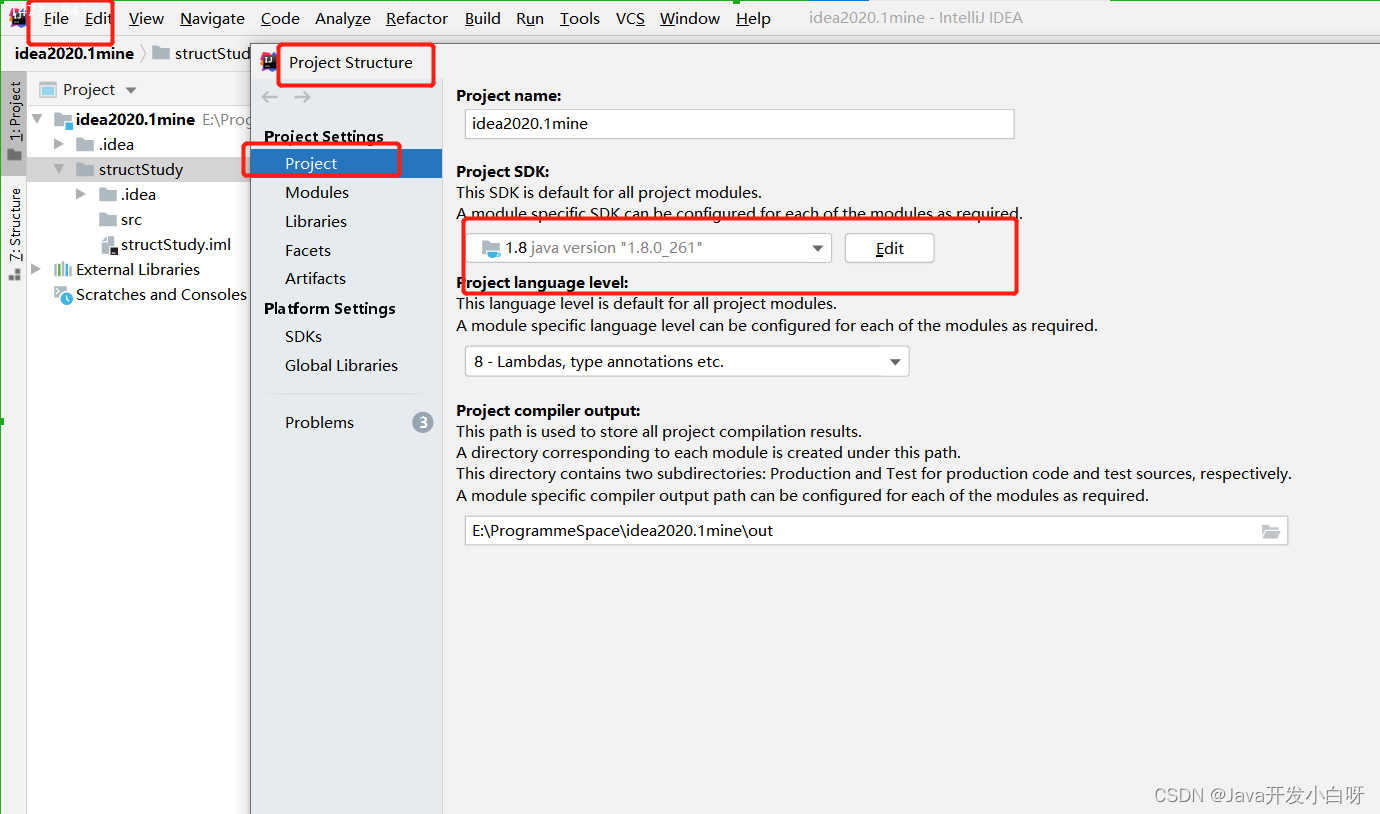This screenshot has width=1380, height=814.
Task: Open the Refactor menu
Action: [417, 18]
